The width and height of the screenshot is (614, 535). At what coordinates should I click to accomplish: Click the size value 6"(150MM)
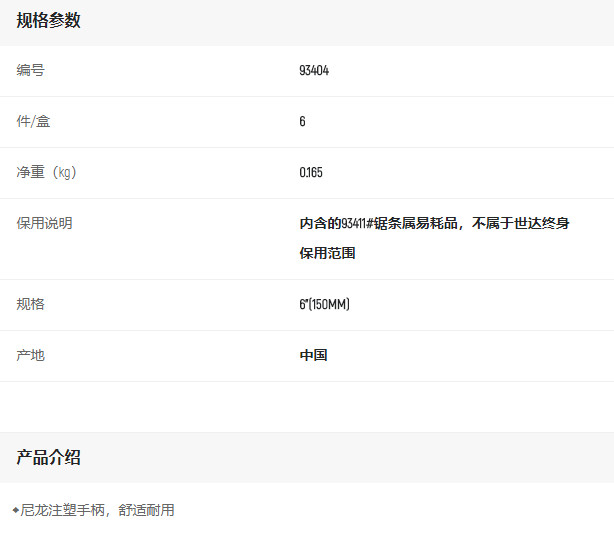324,304
